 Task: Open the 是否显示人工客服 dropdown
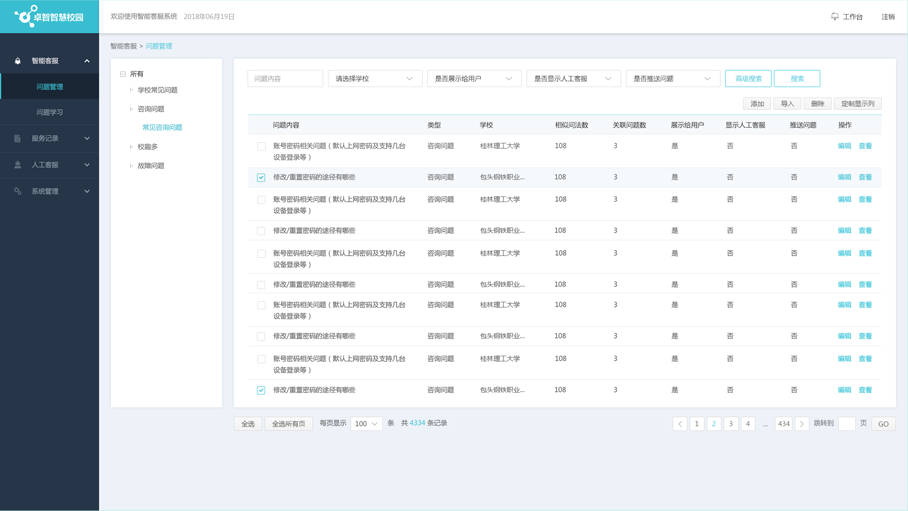click(x=573, y=78)
